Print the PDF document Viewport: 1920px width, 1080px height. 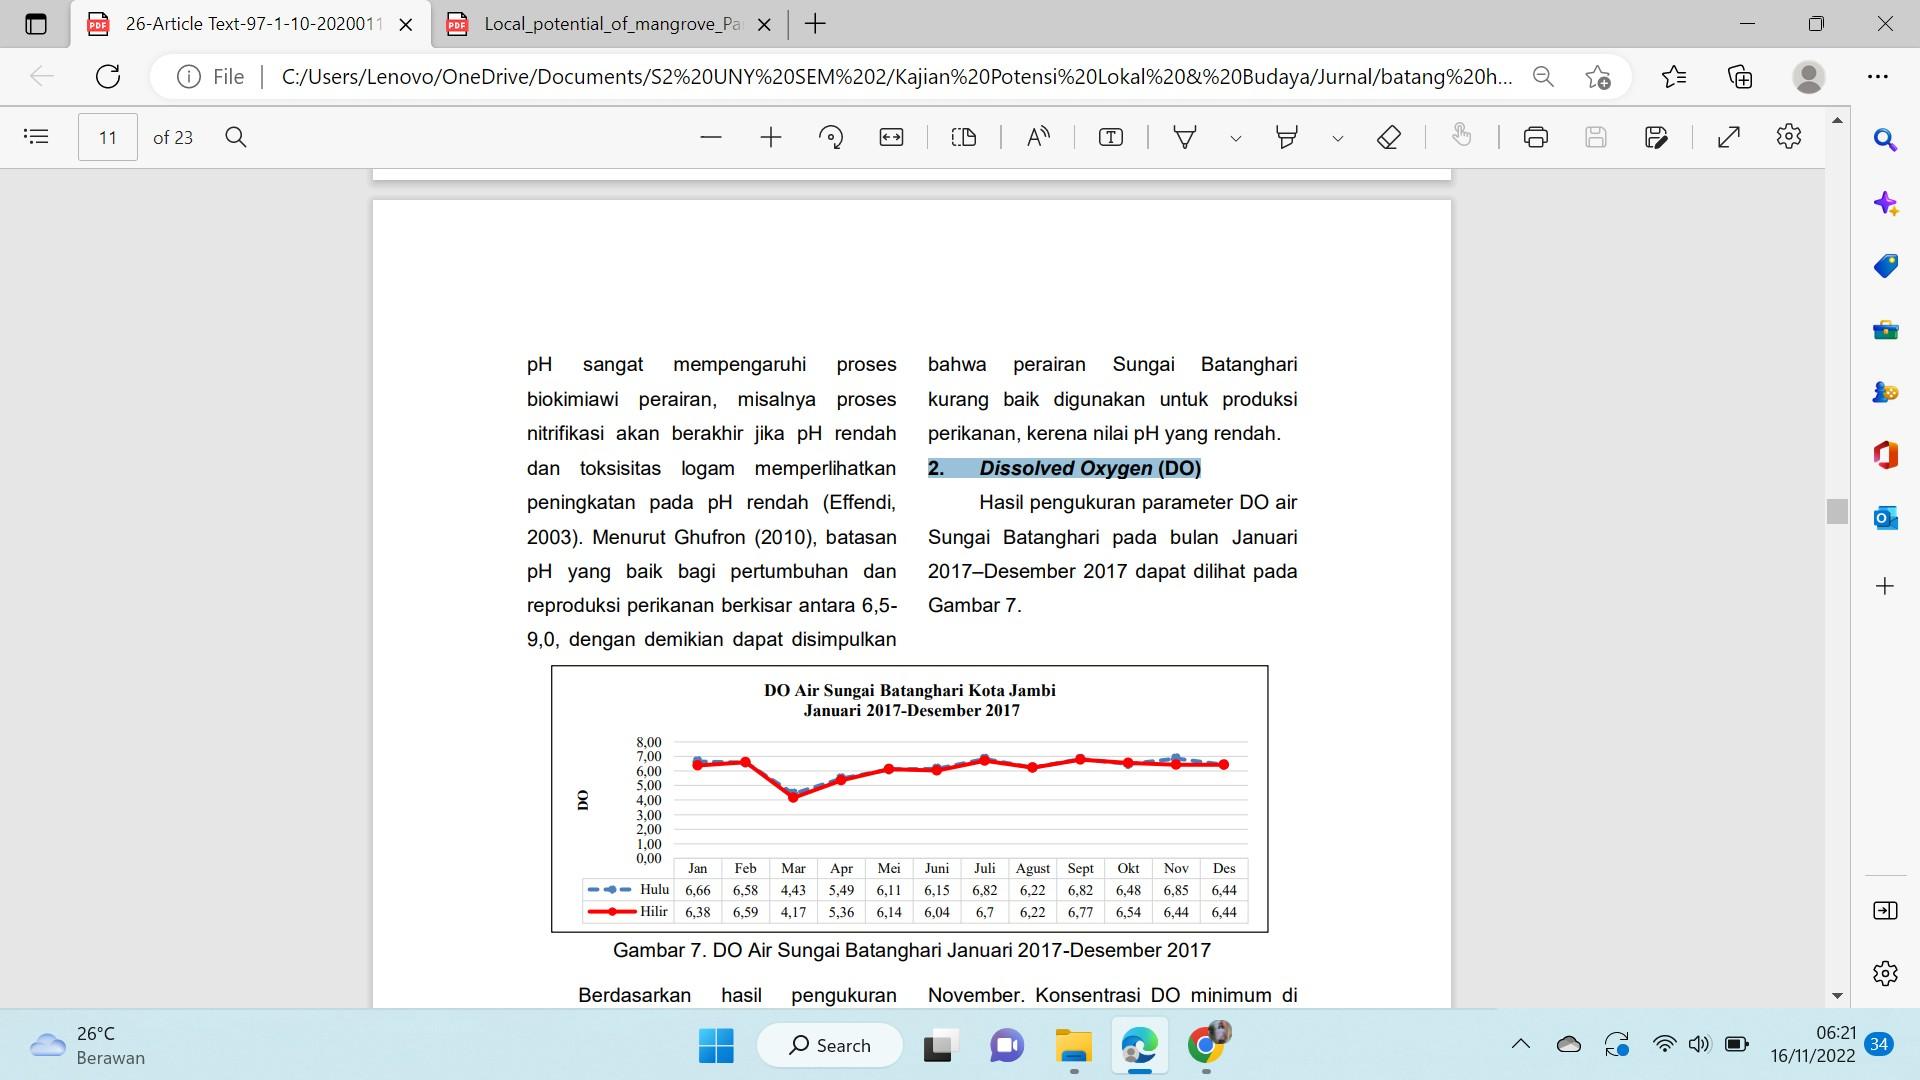pyautogui.click(x=1536, y=137)
